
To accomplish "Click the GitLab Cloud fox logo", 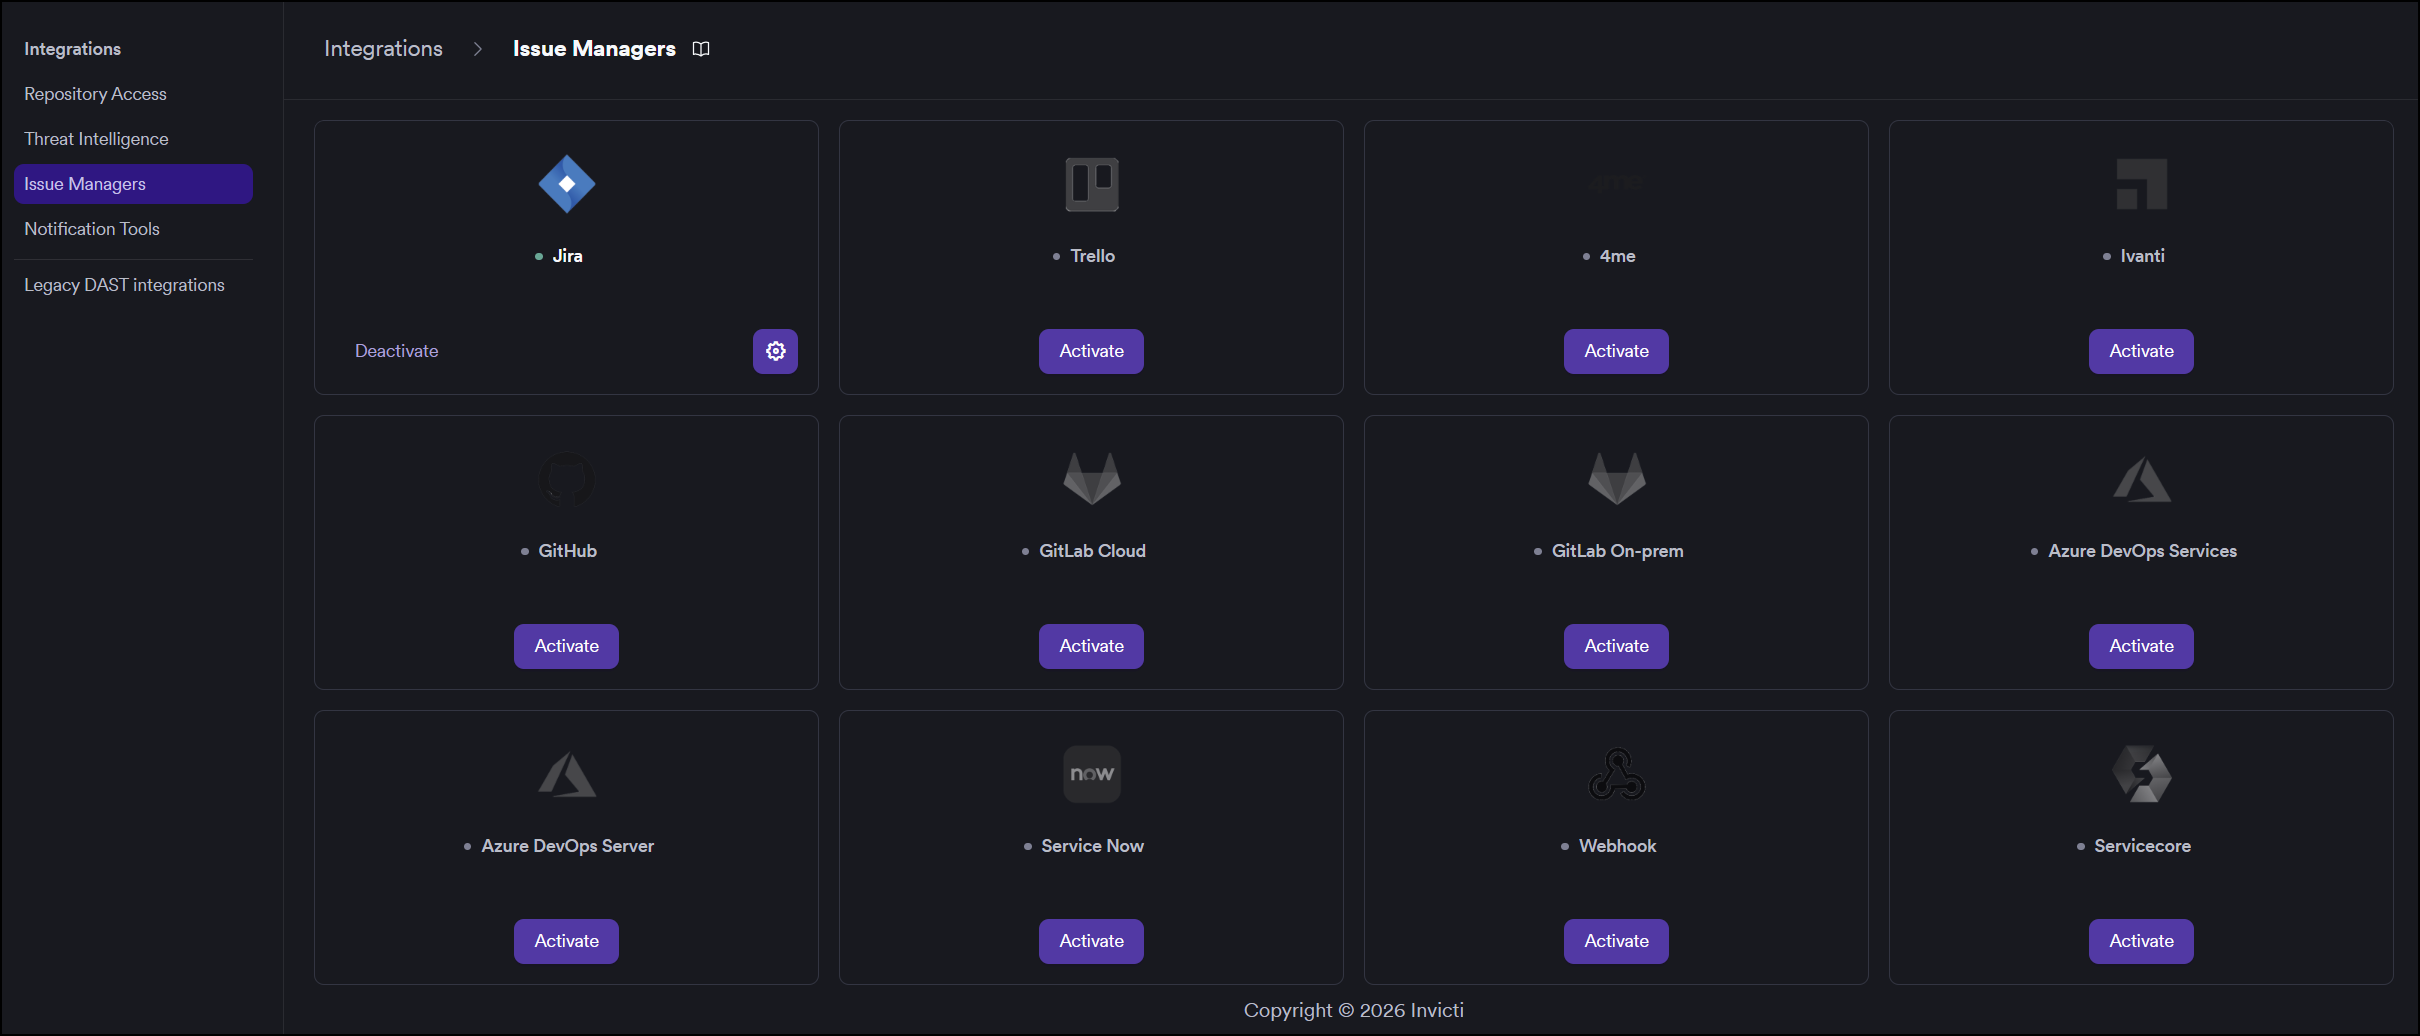I will [x=1092, y=479].
